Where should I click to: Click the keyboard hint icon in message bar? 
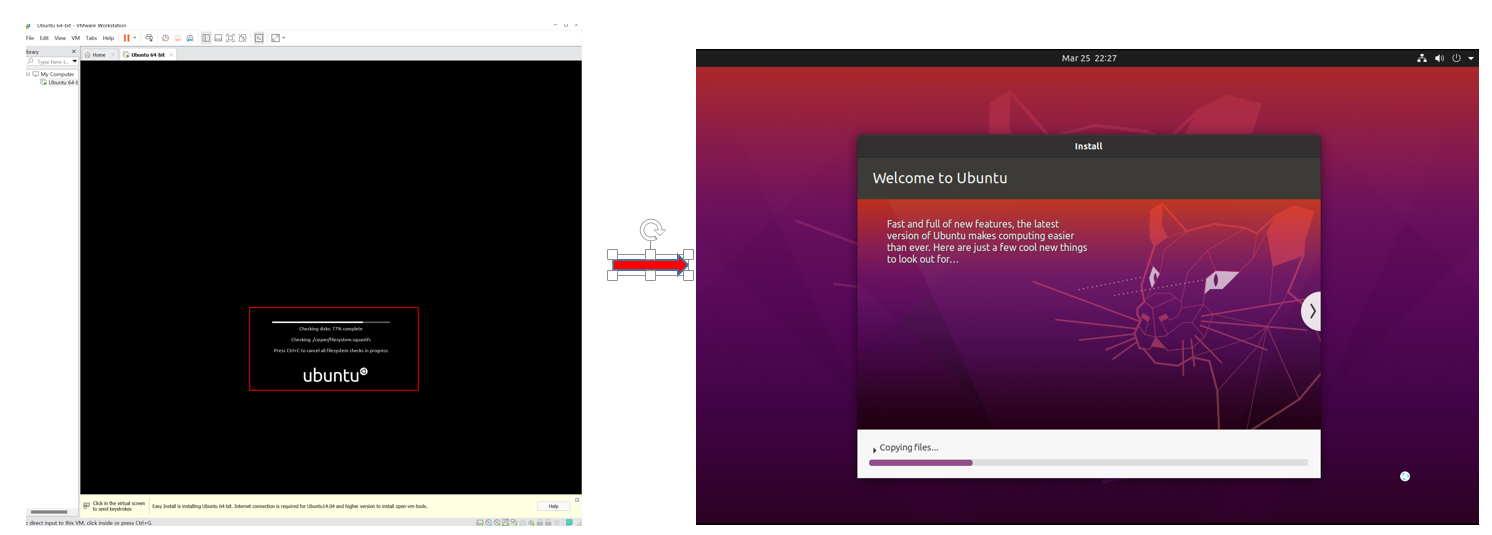86,505
